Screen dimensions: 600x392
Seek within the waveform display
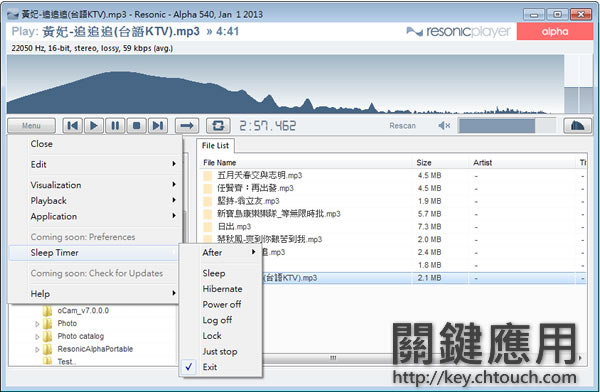tap(285, 84)
